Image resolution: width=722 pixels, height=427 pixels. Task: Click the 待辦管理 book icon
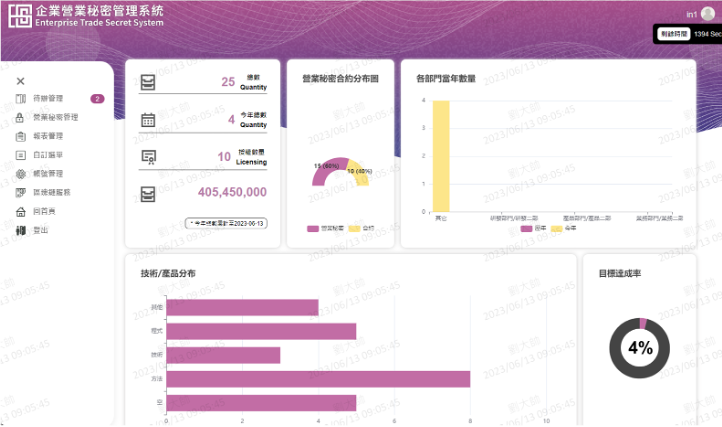coord(21,99)
